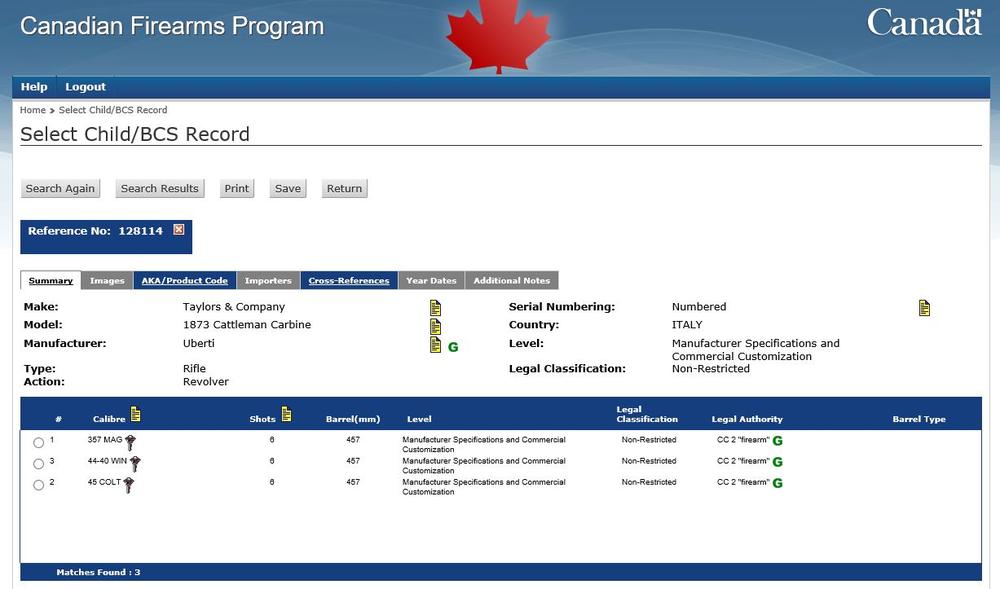Click the Canada wordmark logo

pos(924,22)
